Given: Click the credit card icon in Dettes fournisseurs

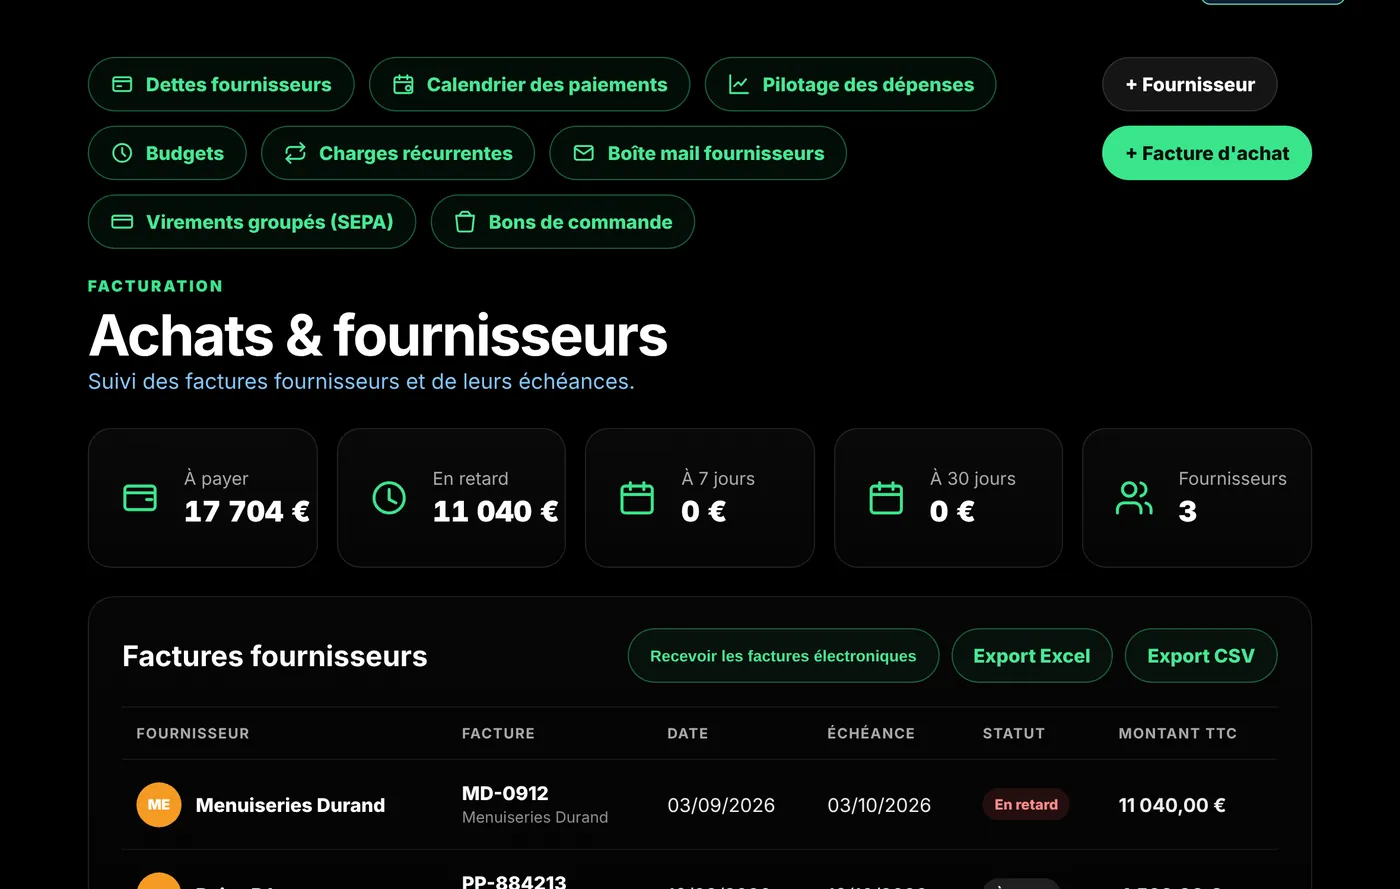Looking at the screenshot, I should (122, 84).
